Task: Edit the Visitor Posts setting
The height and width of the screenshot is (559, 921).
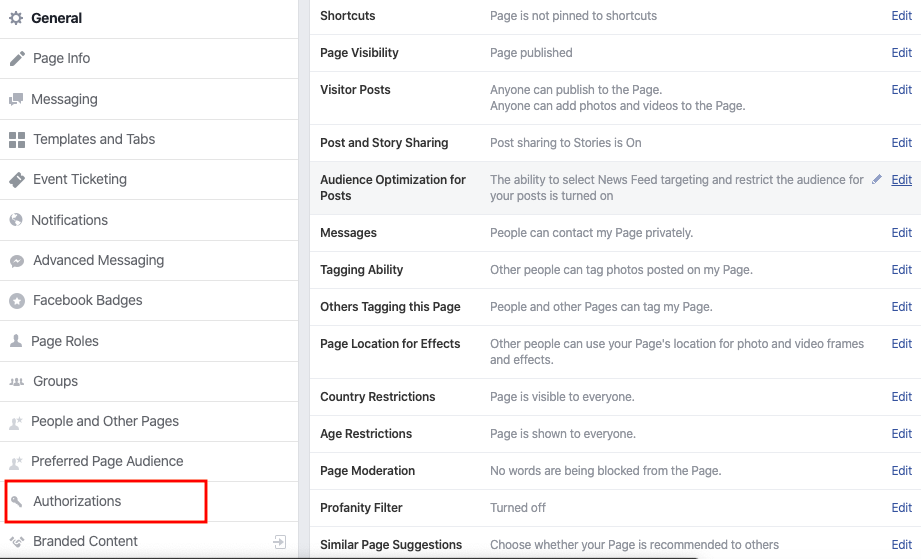Action: (901, 90)
